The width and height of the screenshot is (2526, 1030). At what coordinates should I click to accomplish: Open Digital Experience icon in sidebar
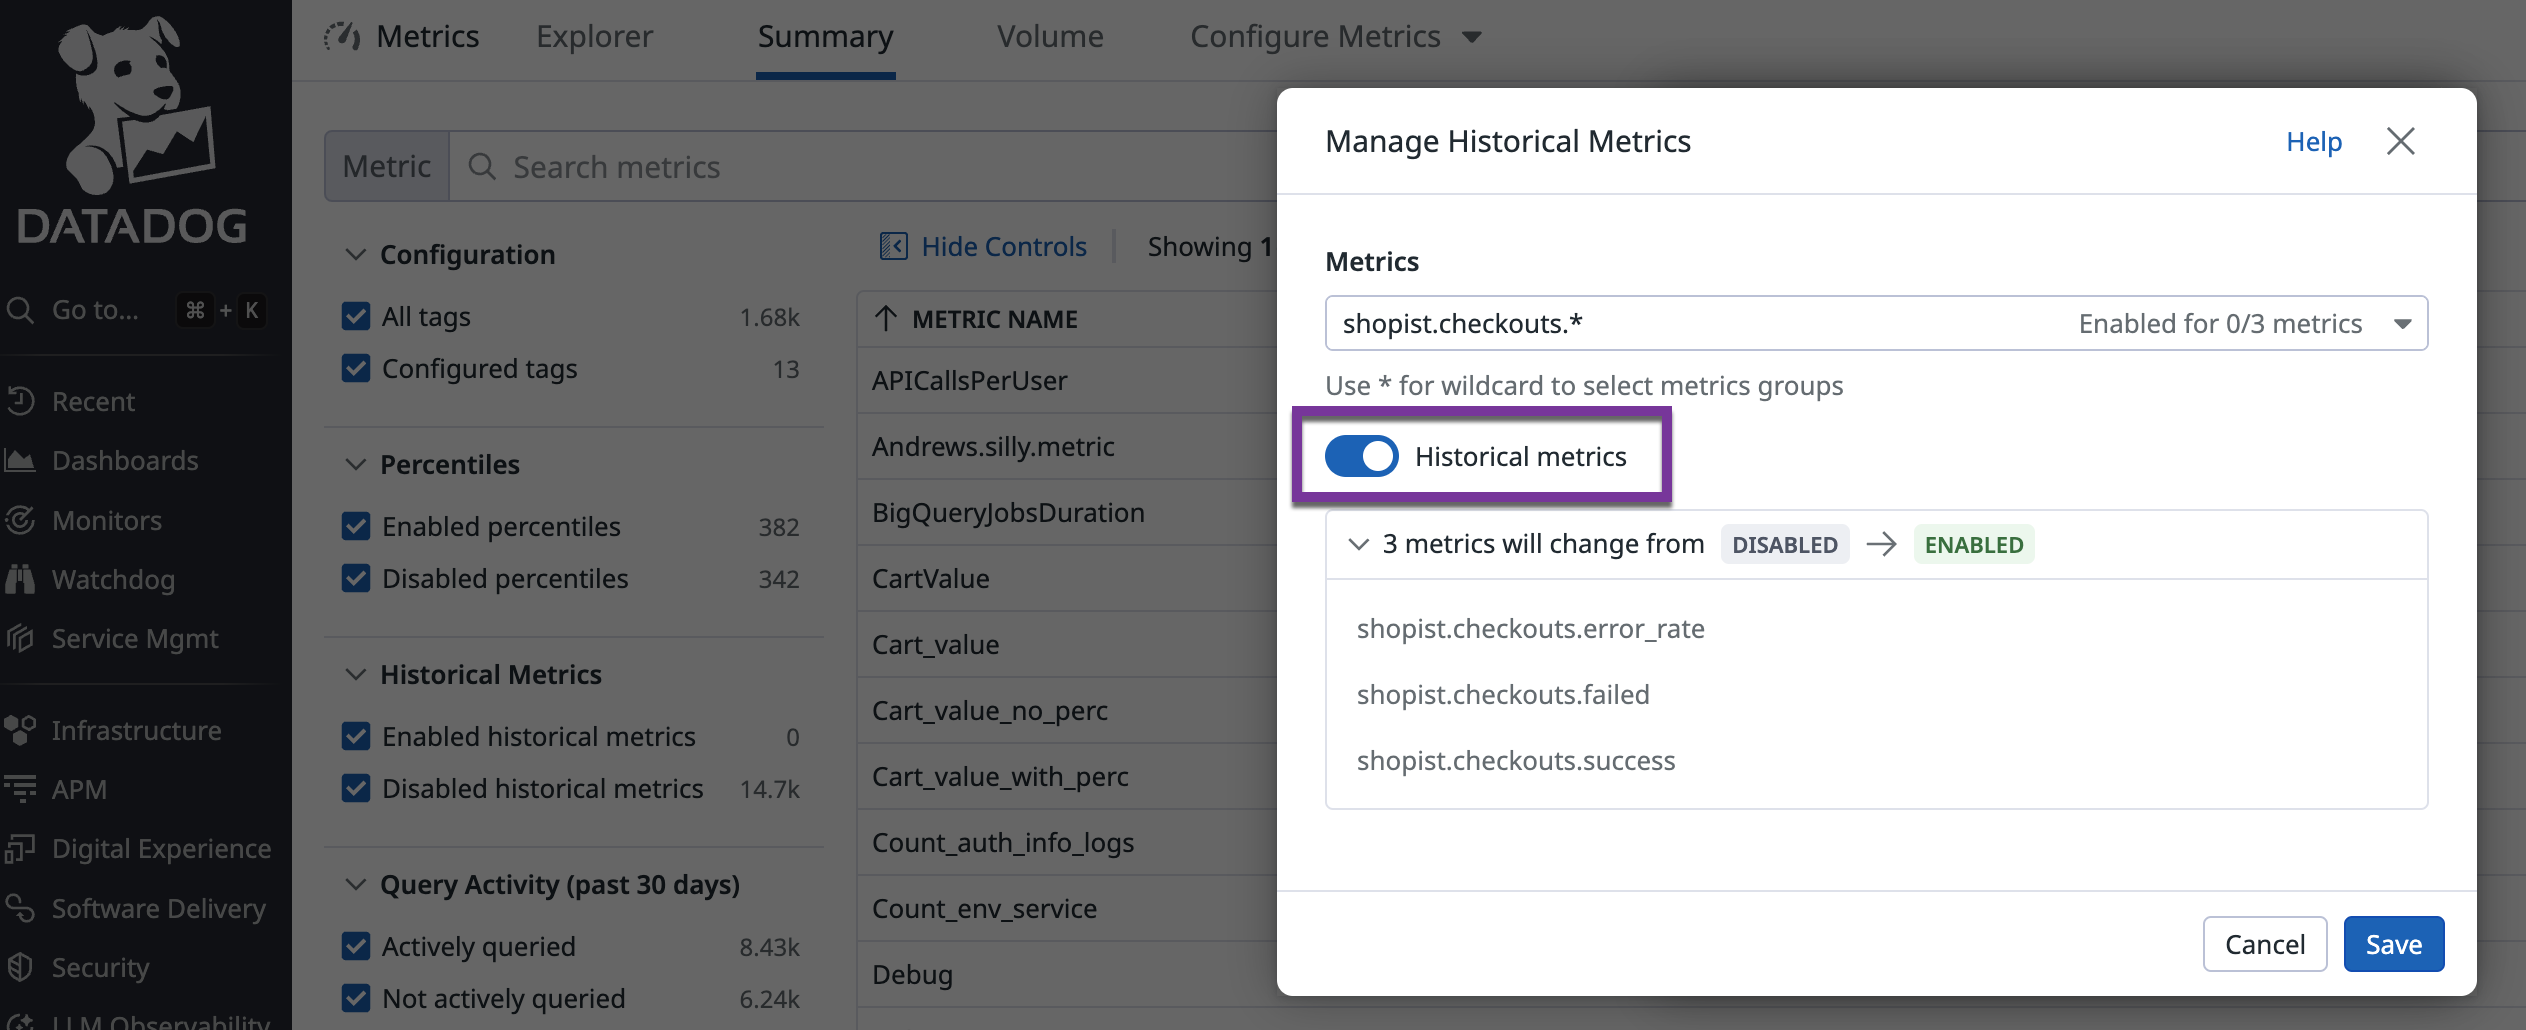point(20,848)
